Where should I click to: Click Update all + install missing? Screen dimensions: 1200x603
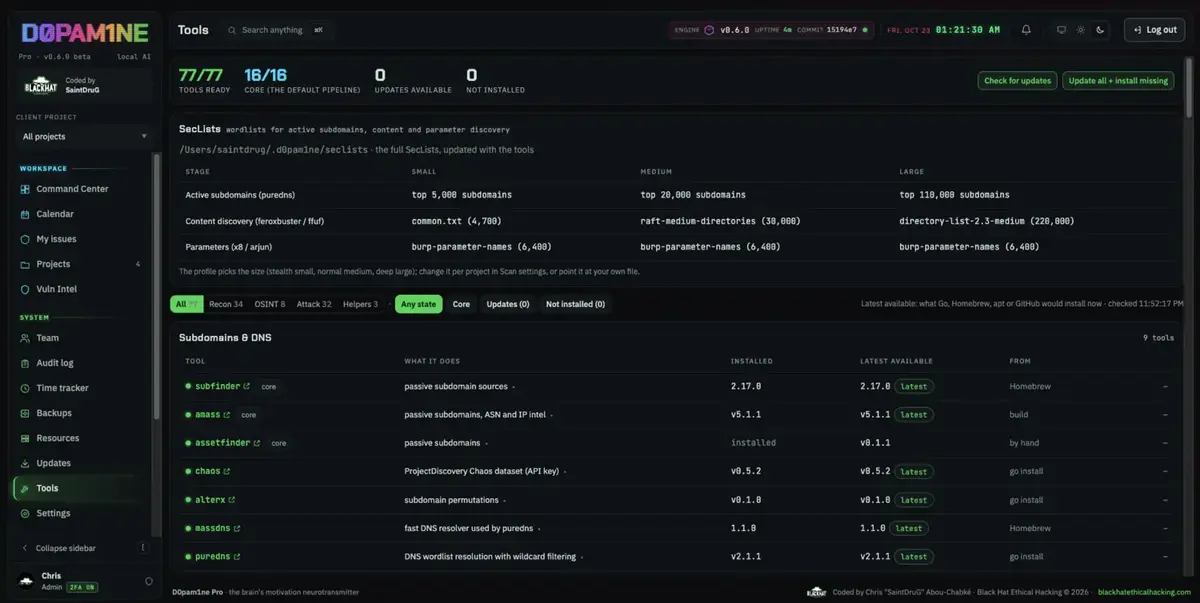1118,81
